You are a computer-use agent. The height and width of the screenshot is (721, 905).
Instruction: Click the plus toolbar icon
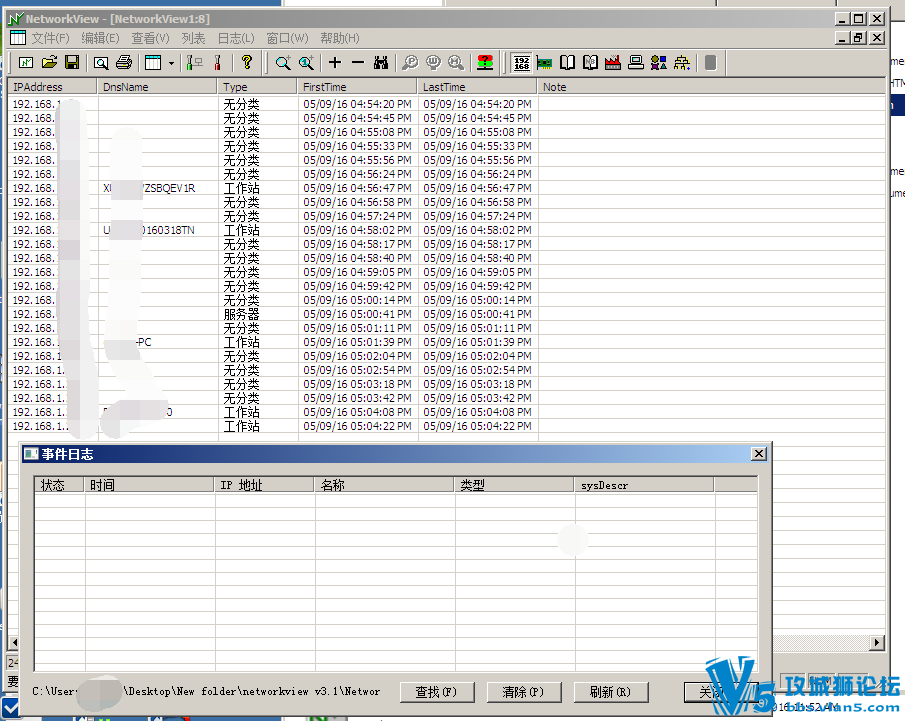point(335,62)
